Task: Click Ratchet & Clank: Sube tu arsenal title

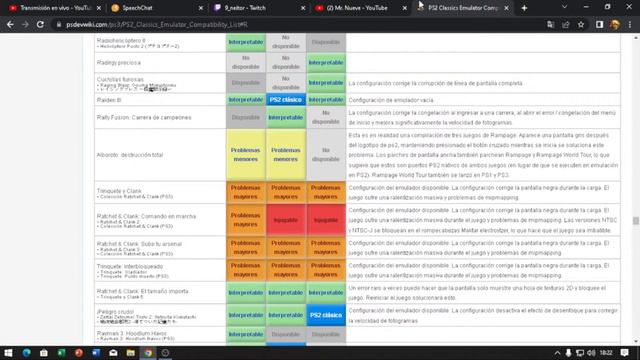Action: click(139, 244)
